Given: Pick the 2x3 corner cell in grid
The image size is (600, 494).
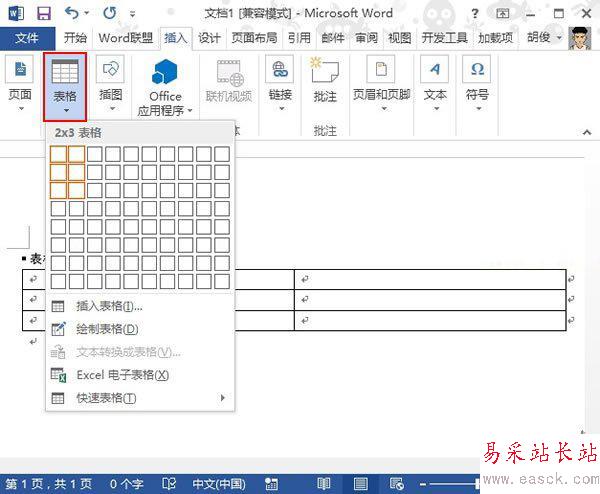Looking at the screenshot, I should coord(77,191).
